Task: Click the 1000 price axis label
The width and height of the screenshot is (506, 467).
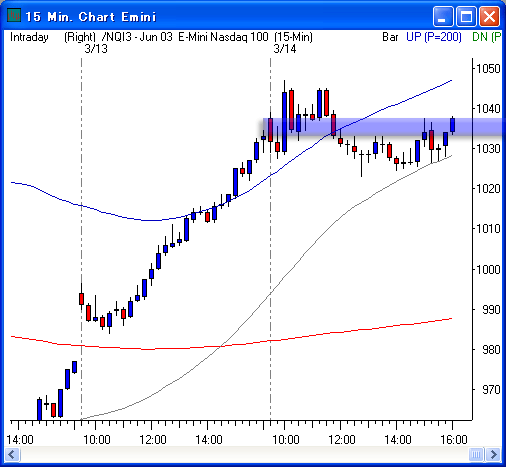Action: [x=488, y=269]
